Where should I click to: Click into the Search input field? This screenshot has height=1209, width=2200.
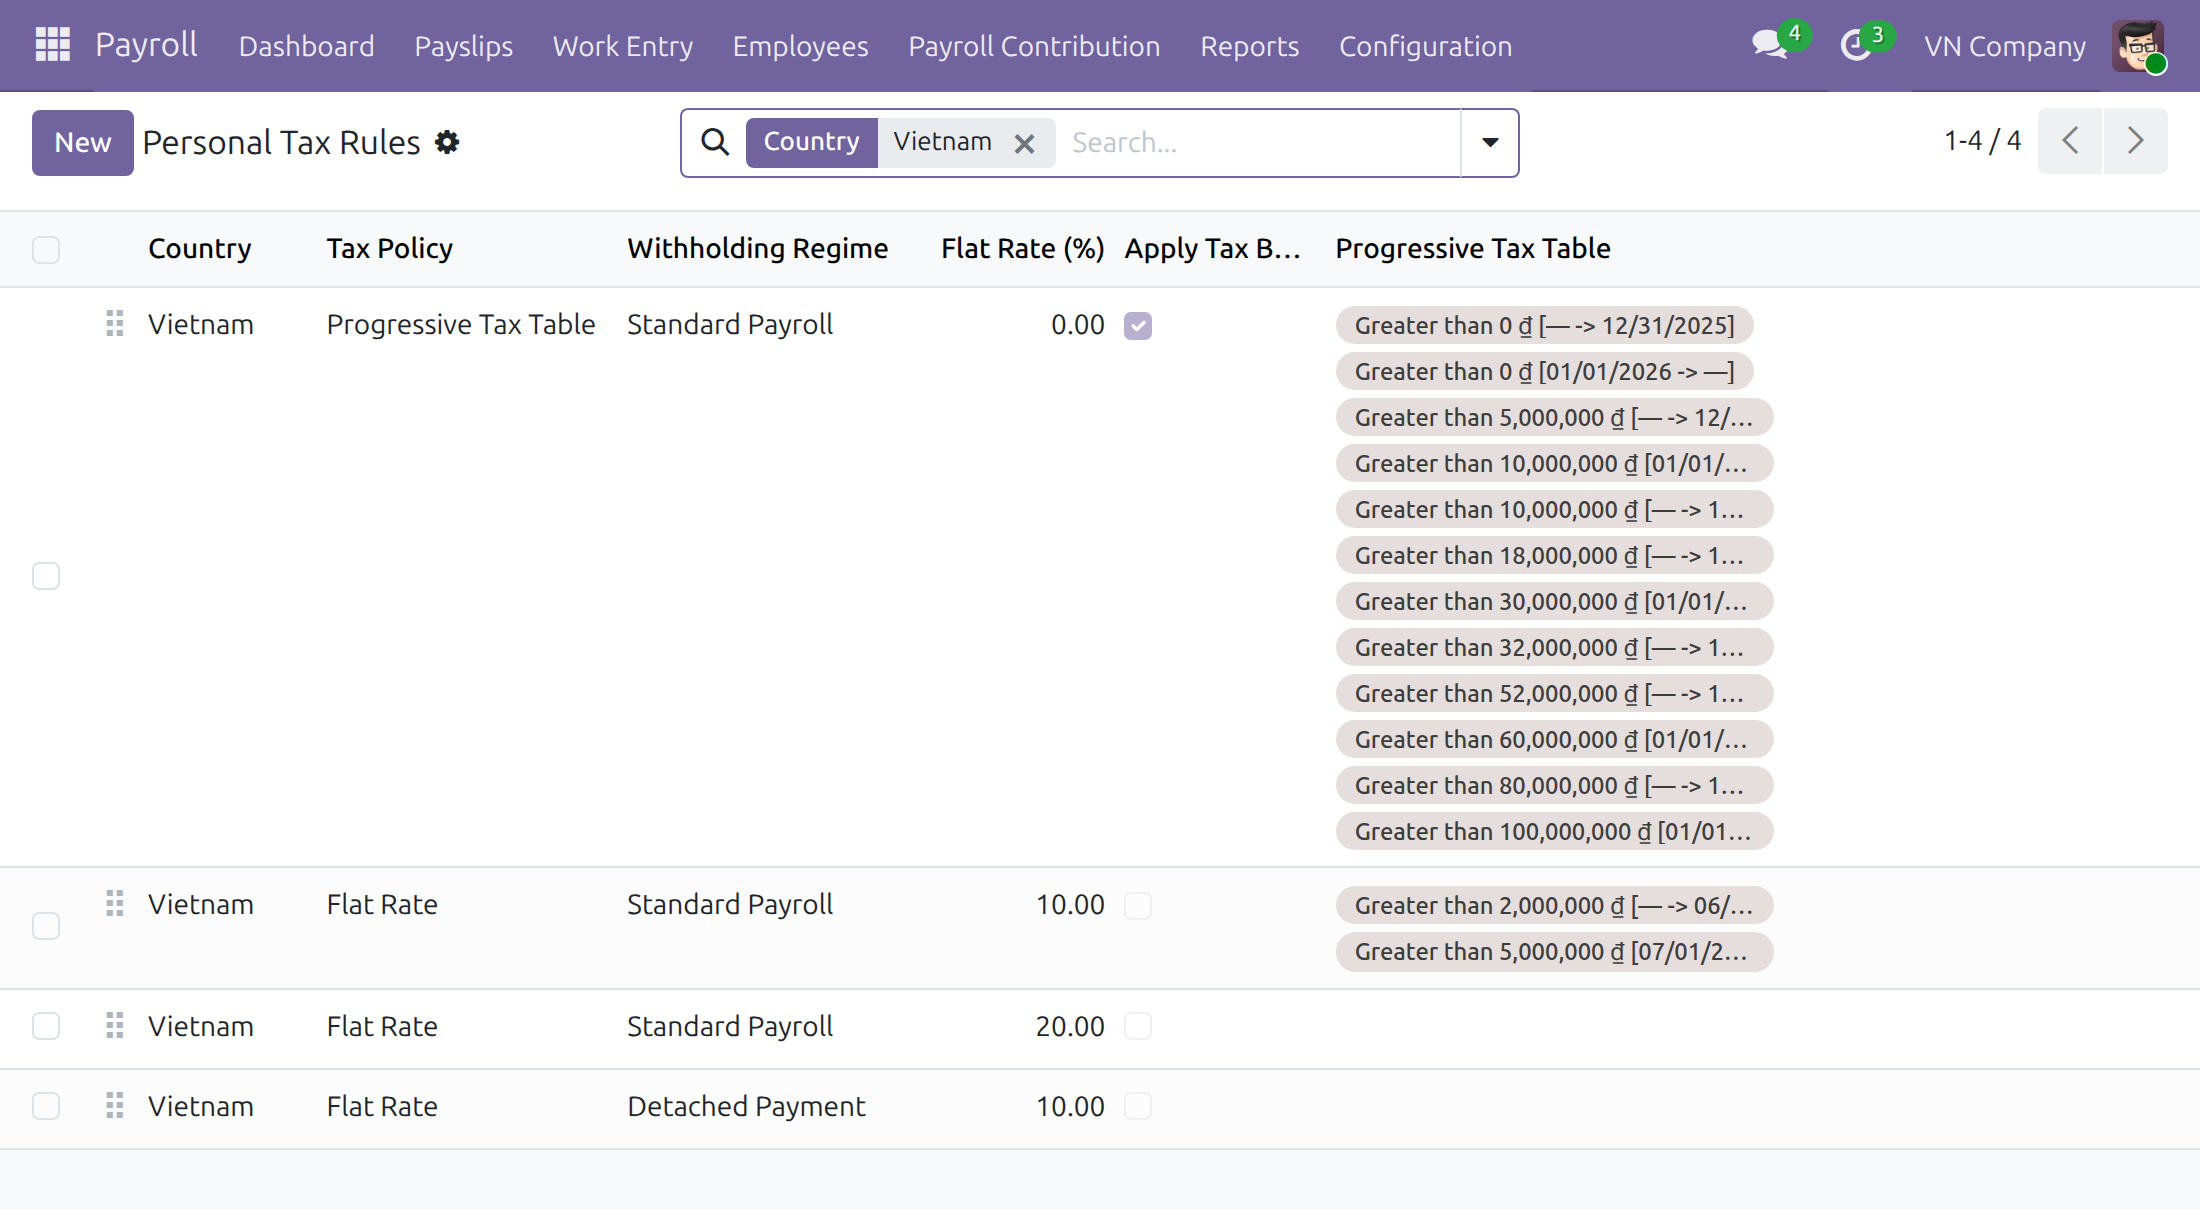pyautogui.click(x=1260, y=142)
